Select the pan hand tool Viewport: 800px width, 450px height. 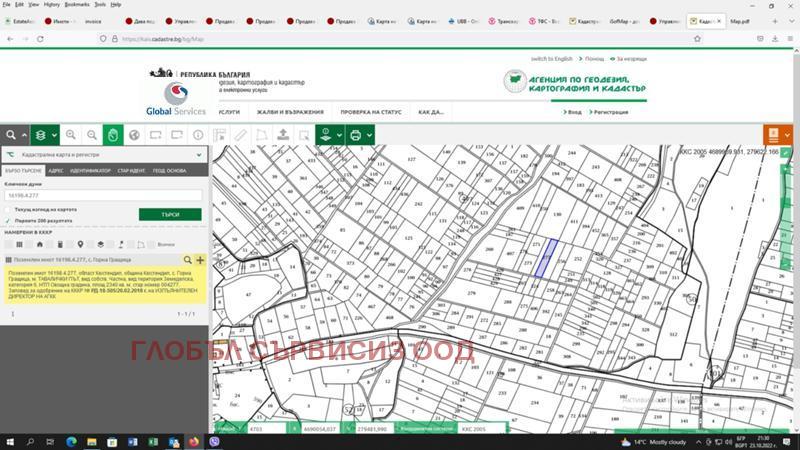point(113,135)
